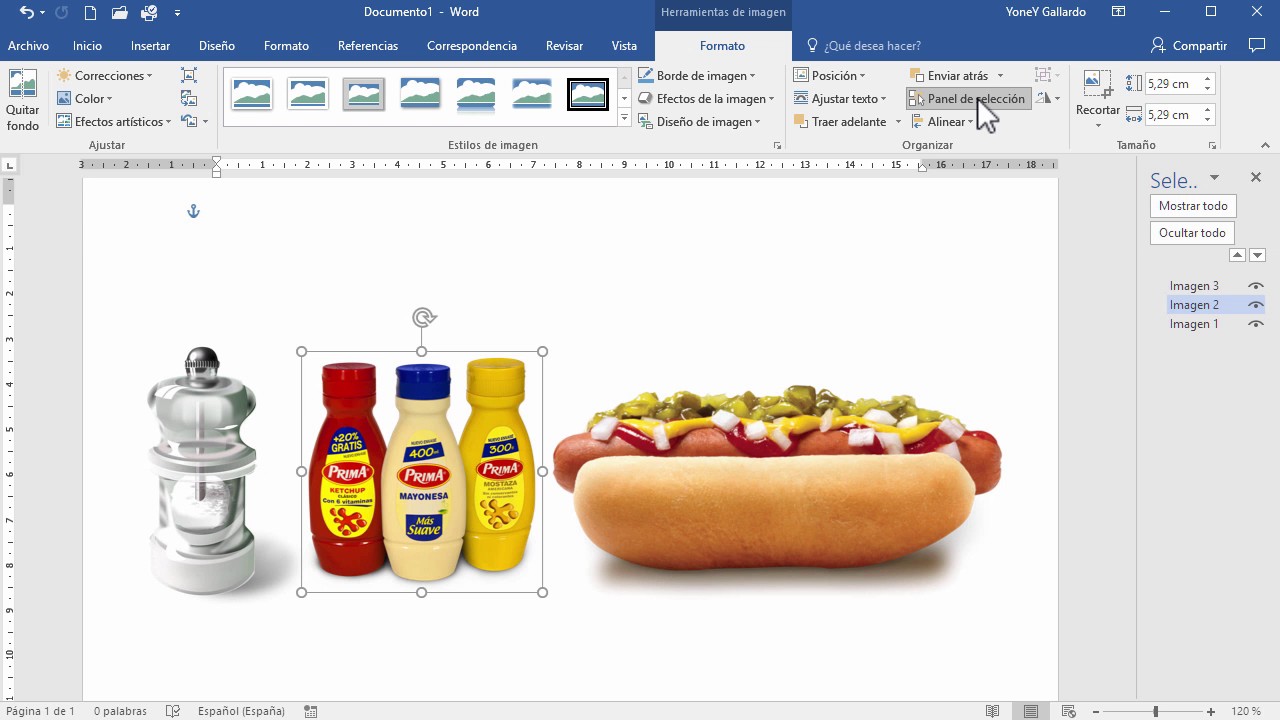Open the Ajustar texto dropdown
This screenshot has height=720, width=1280.
(843, 98)
